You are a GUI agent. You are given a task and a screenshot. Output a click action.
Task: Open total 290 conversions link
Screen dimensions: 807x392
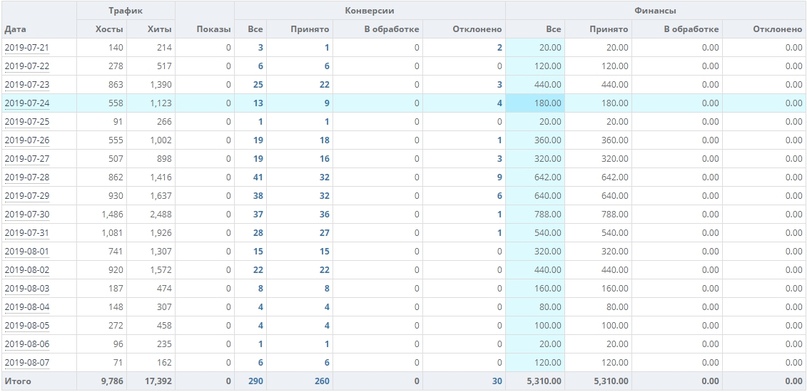tap(255, 382)
